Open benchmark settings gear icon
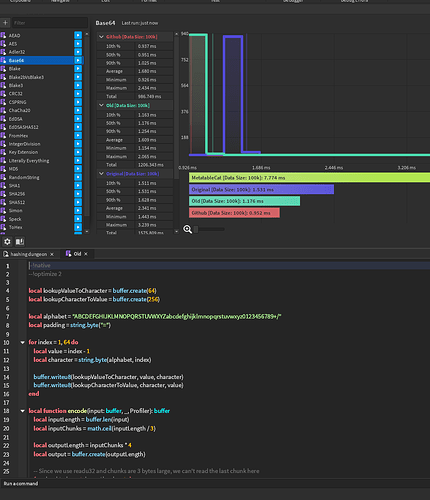 tap(7, 241)
